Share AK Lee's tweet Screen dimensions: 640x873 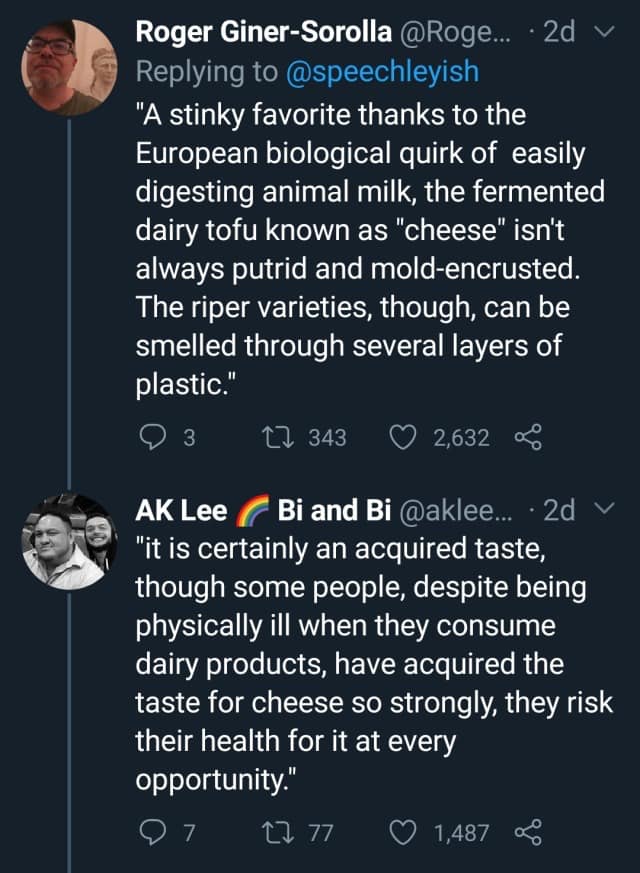pyautogui.click(x=526, y=832)
